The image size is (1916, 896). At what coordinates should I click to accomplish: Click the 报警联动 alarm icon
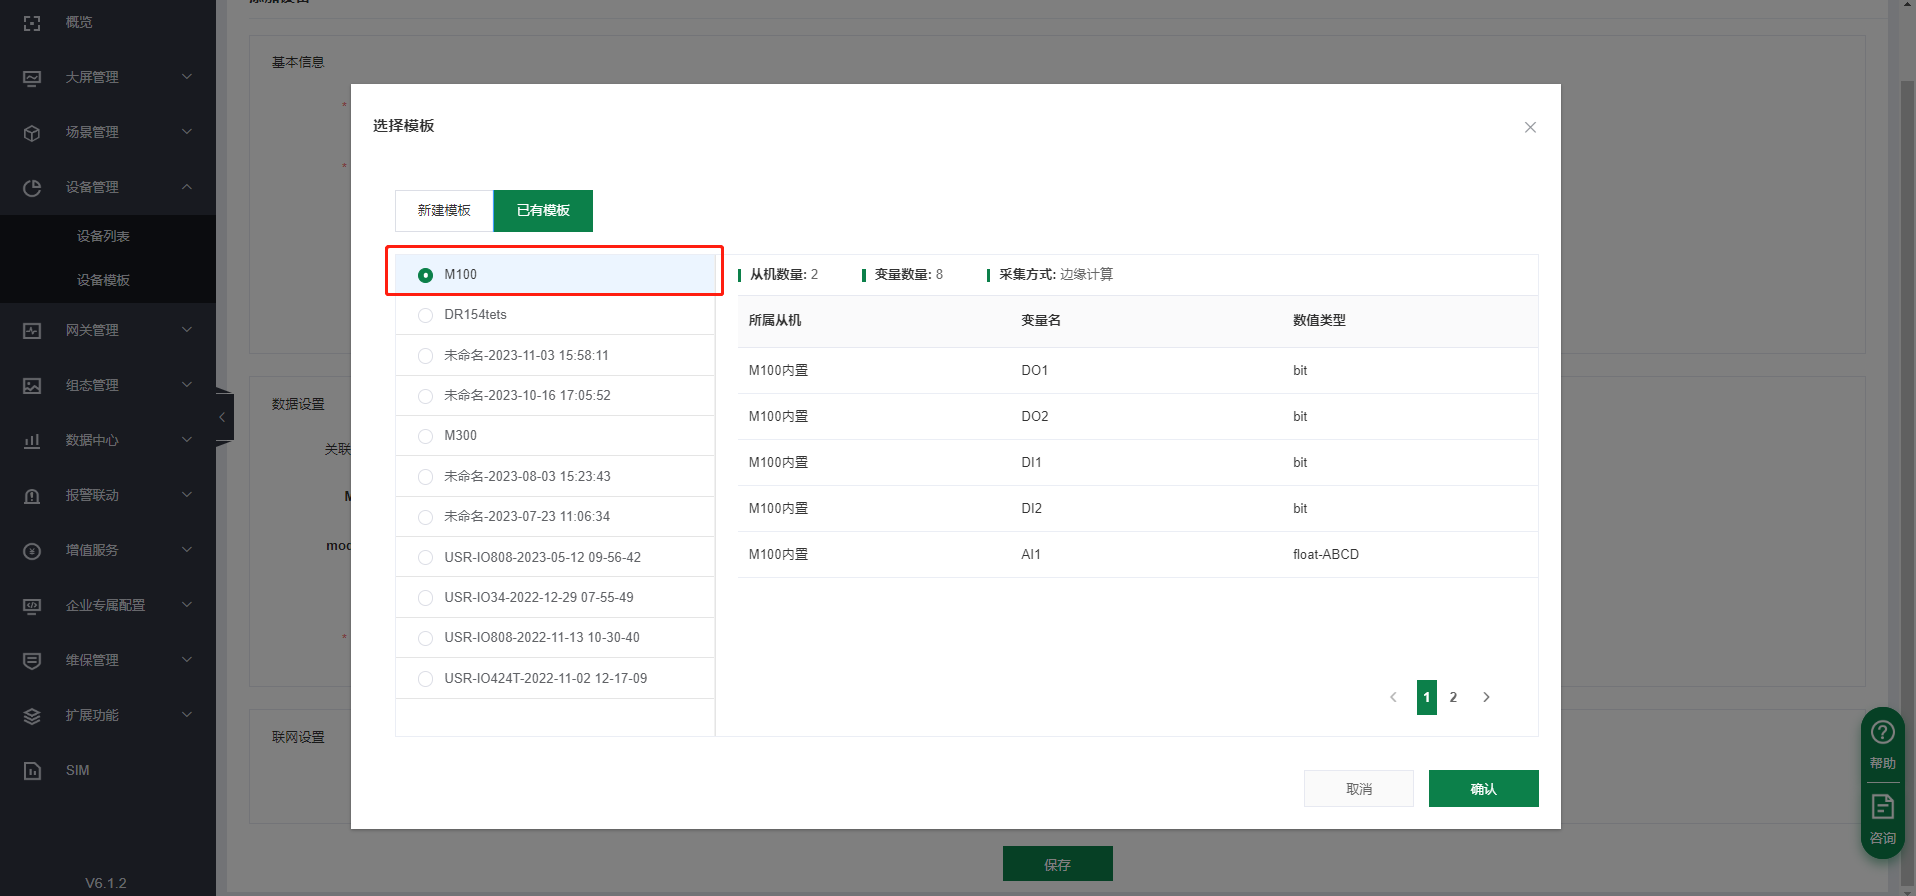coord(32,495)
